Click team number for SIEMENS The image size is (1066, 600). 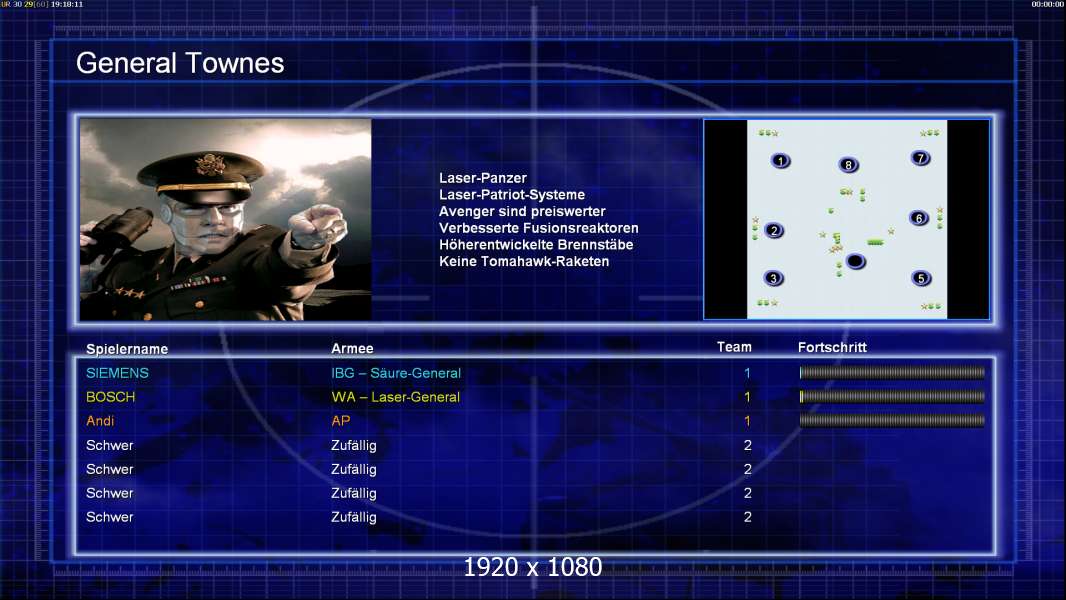coord(747,373)
